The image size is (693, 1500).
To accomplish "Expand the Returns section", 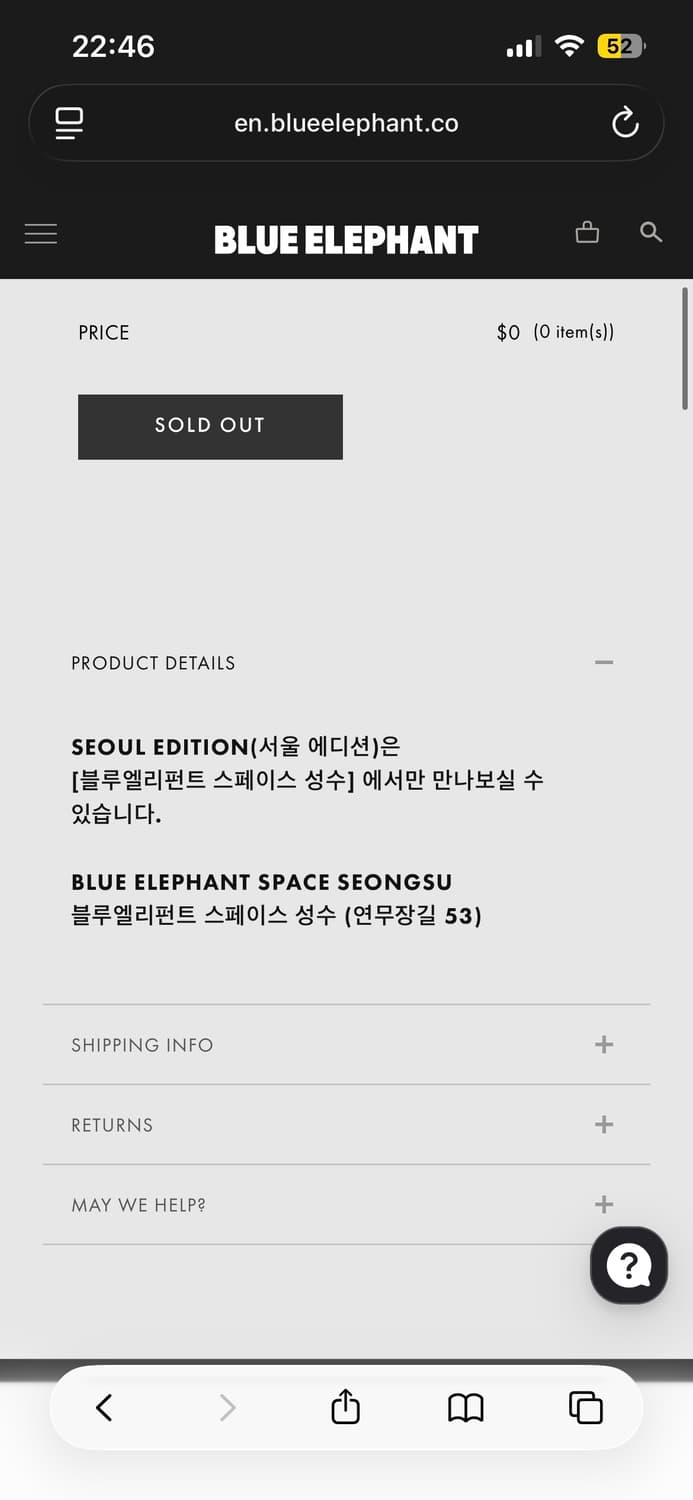I will pos(603,1125).
